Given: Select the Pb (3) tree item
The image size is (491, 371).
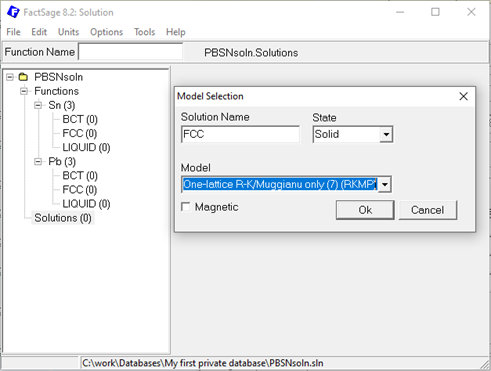Looking at the screenshot, I should [62, 162].
